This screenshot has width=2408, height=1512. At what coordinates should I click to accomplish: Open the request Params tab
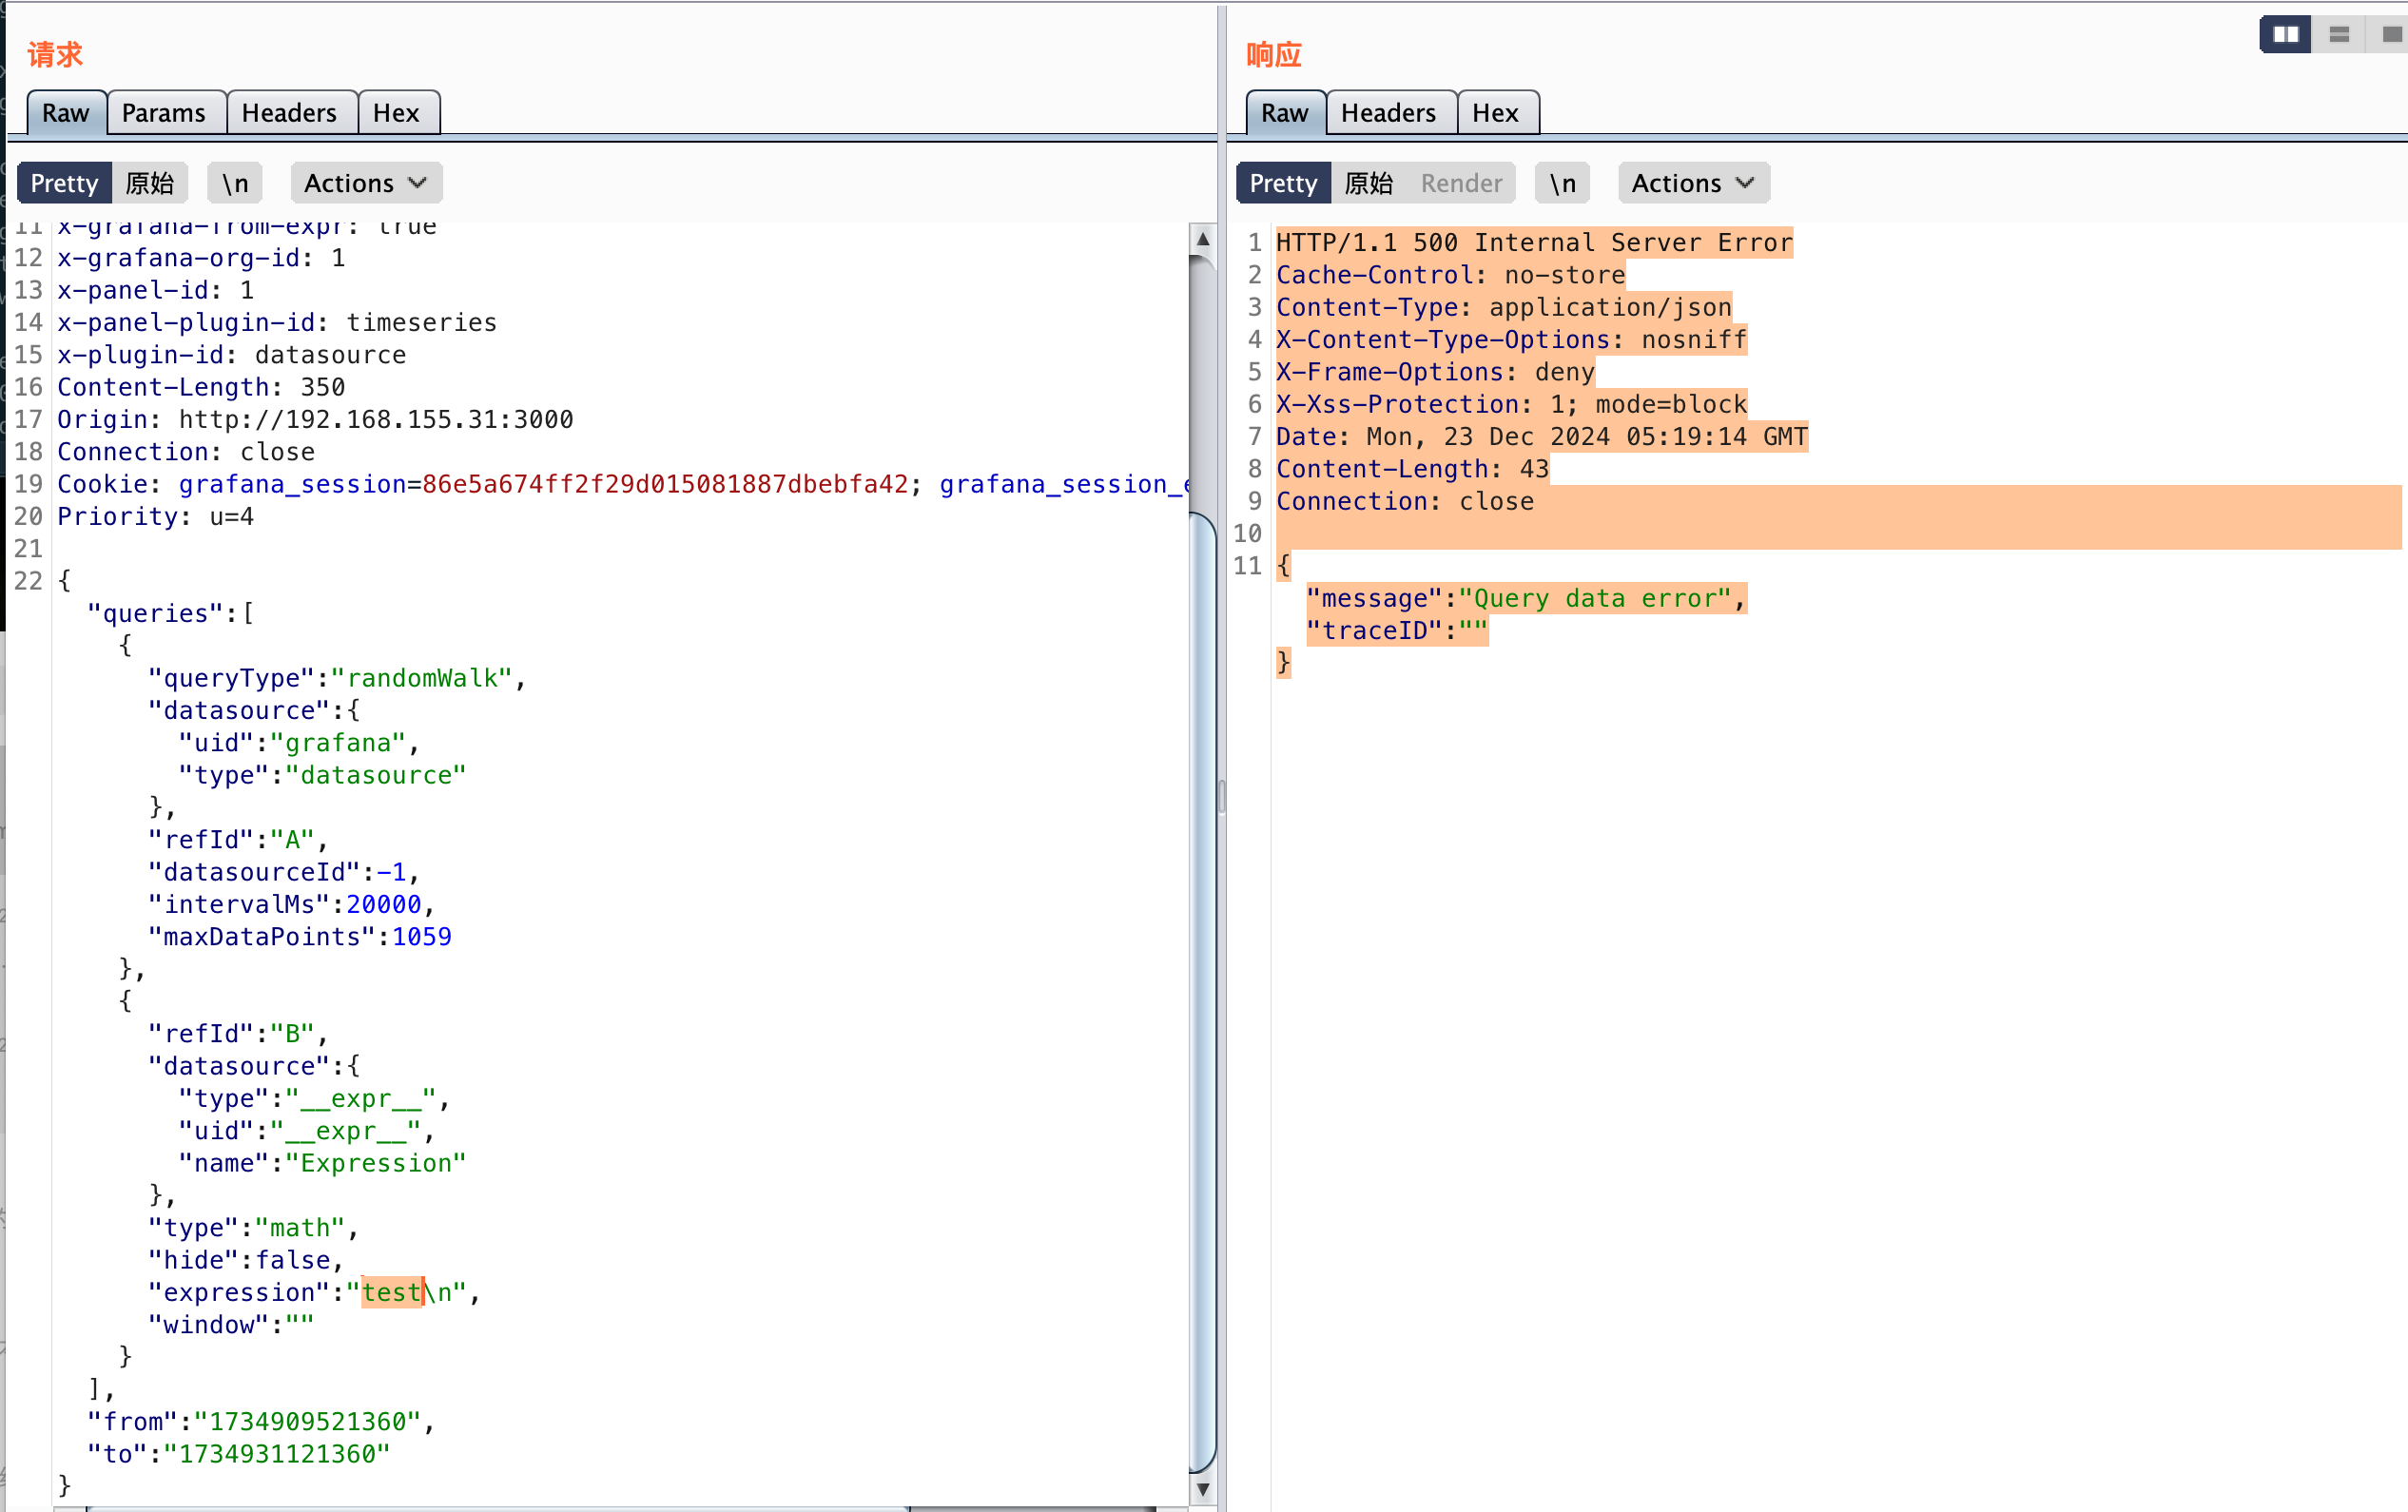[x=164, y=113]
